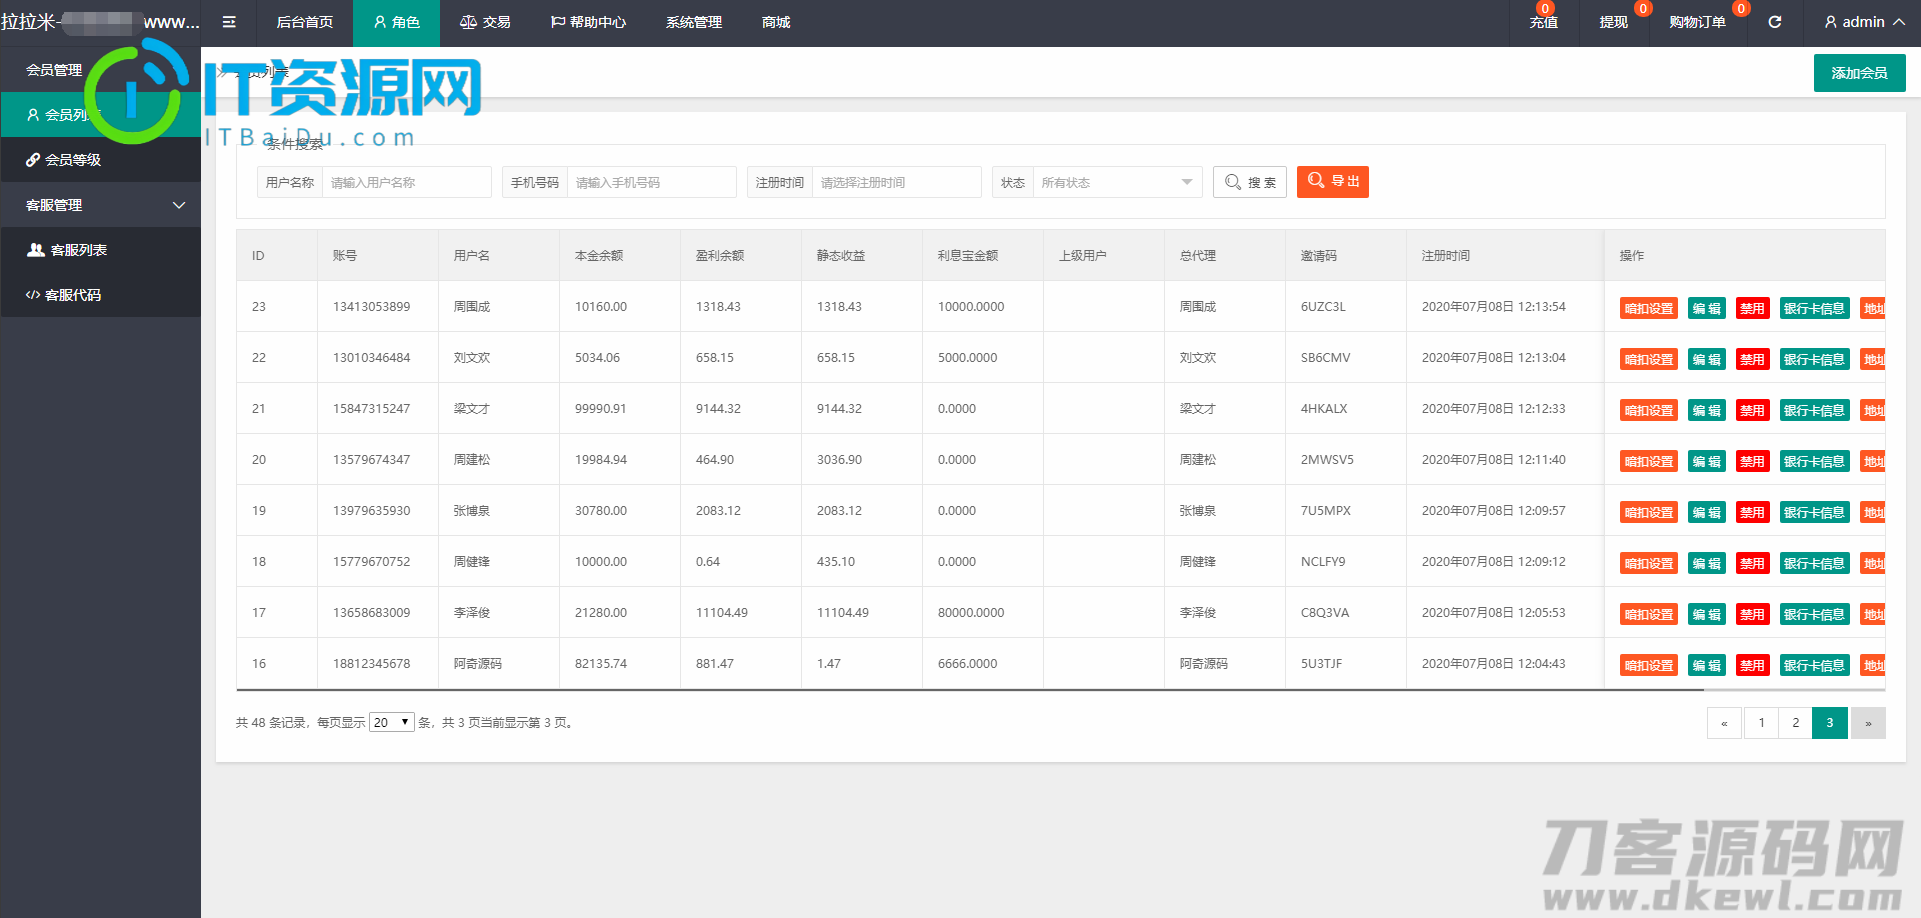
Task: Click the orange 导出 export button
Action: (x=1333, y=182)
